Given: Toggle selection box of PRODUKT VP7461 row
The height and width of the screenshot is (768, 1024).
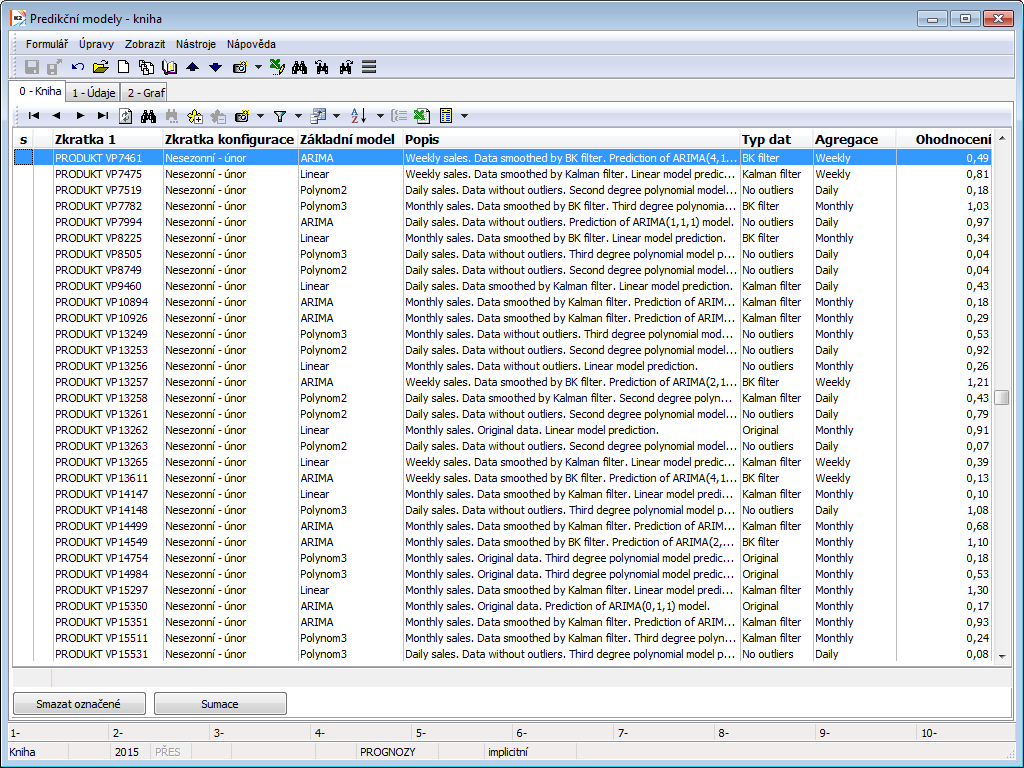Looking at the screenshot, I should tap(23, 158).
